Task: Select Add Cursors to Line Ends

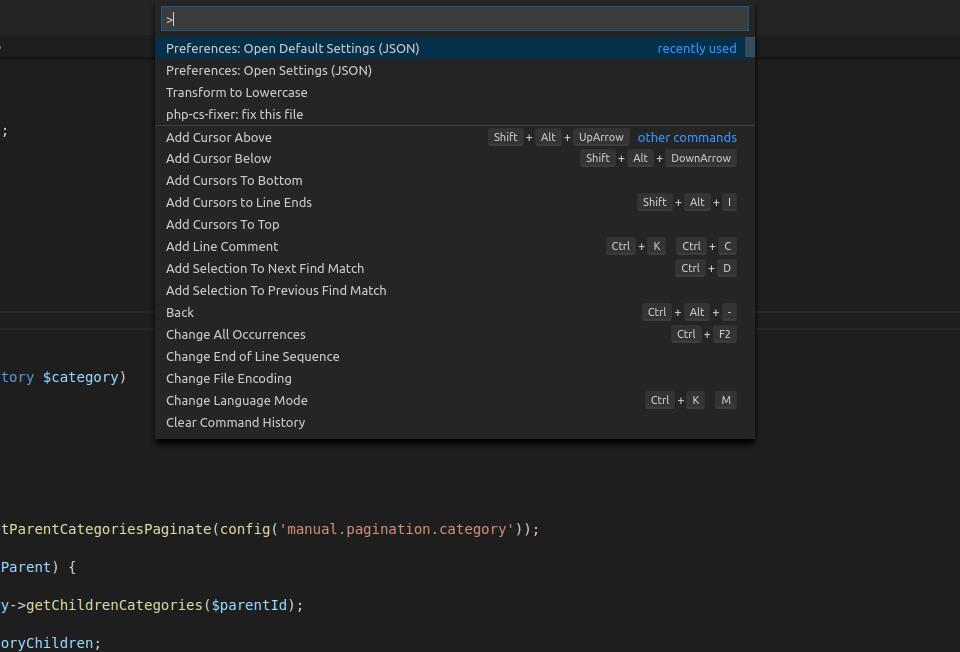Action: click(239, 202)
